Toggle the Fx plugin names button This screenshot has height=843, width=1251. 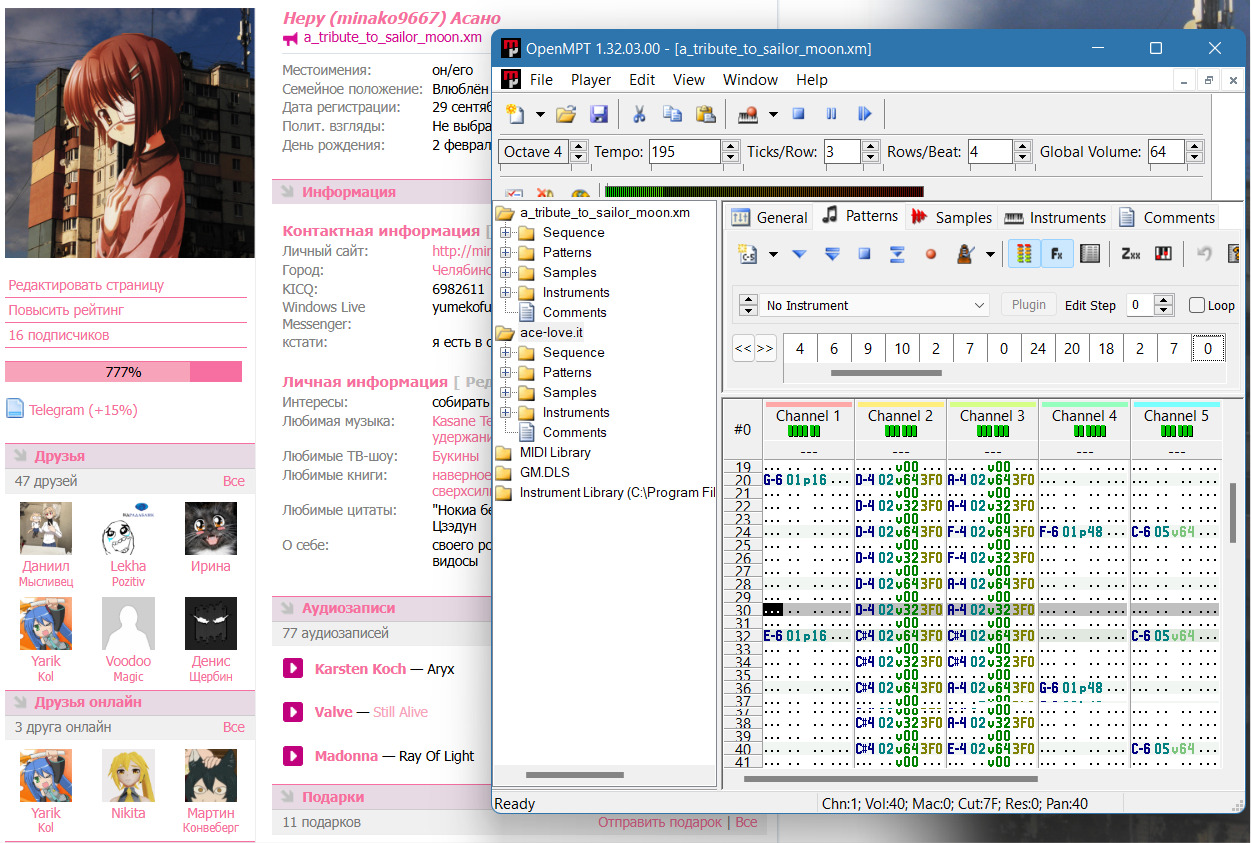click(x=1057, y=254)
